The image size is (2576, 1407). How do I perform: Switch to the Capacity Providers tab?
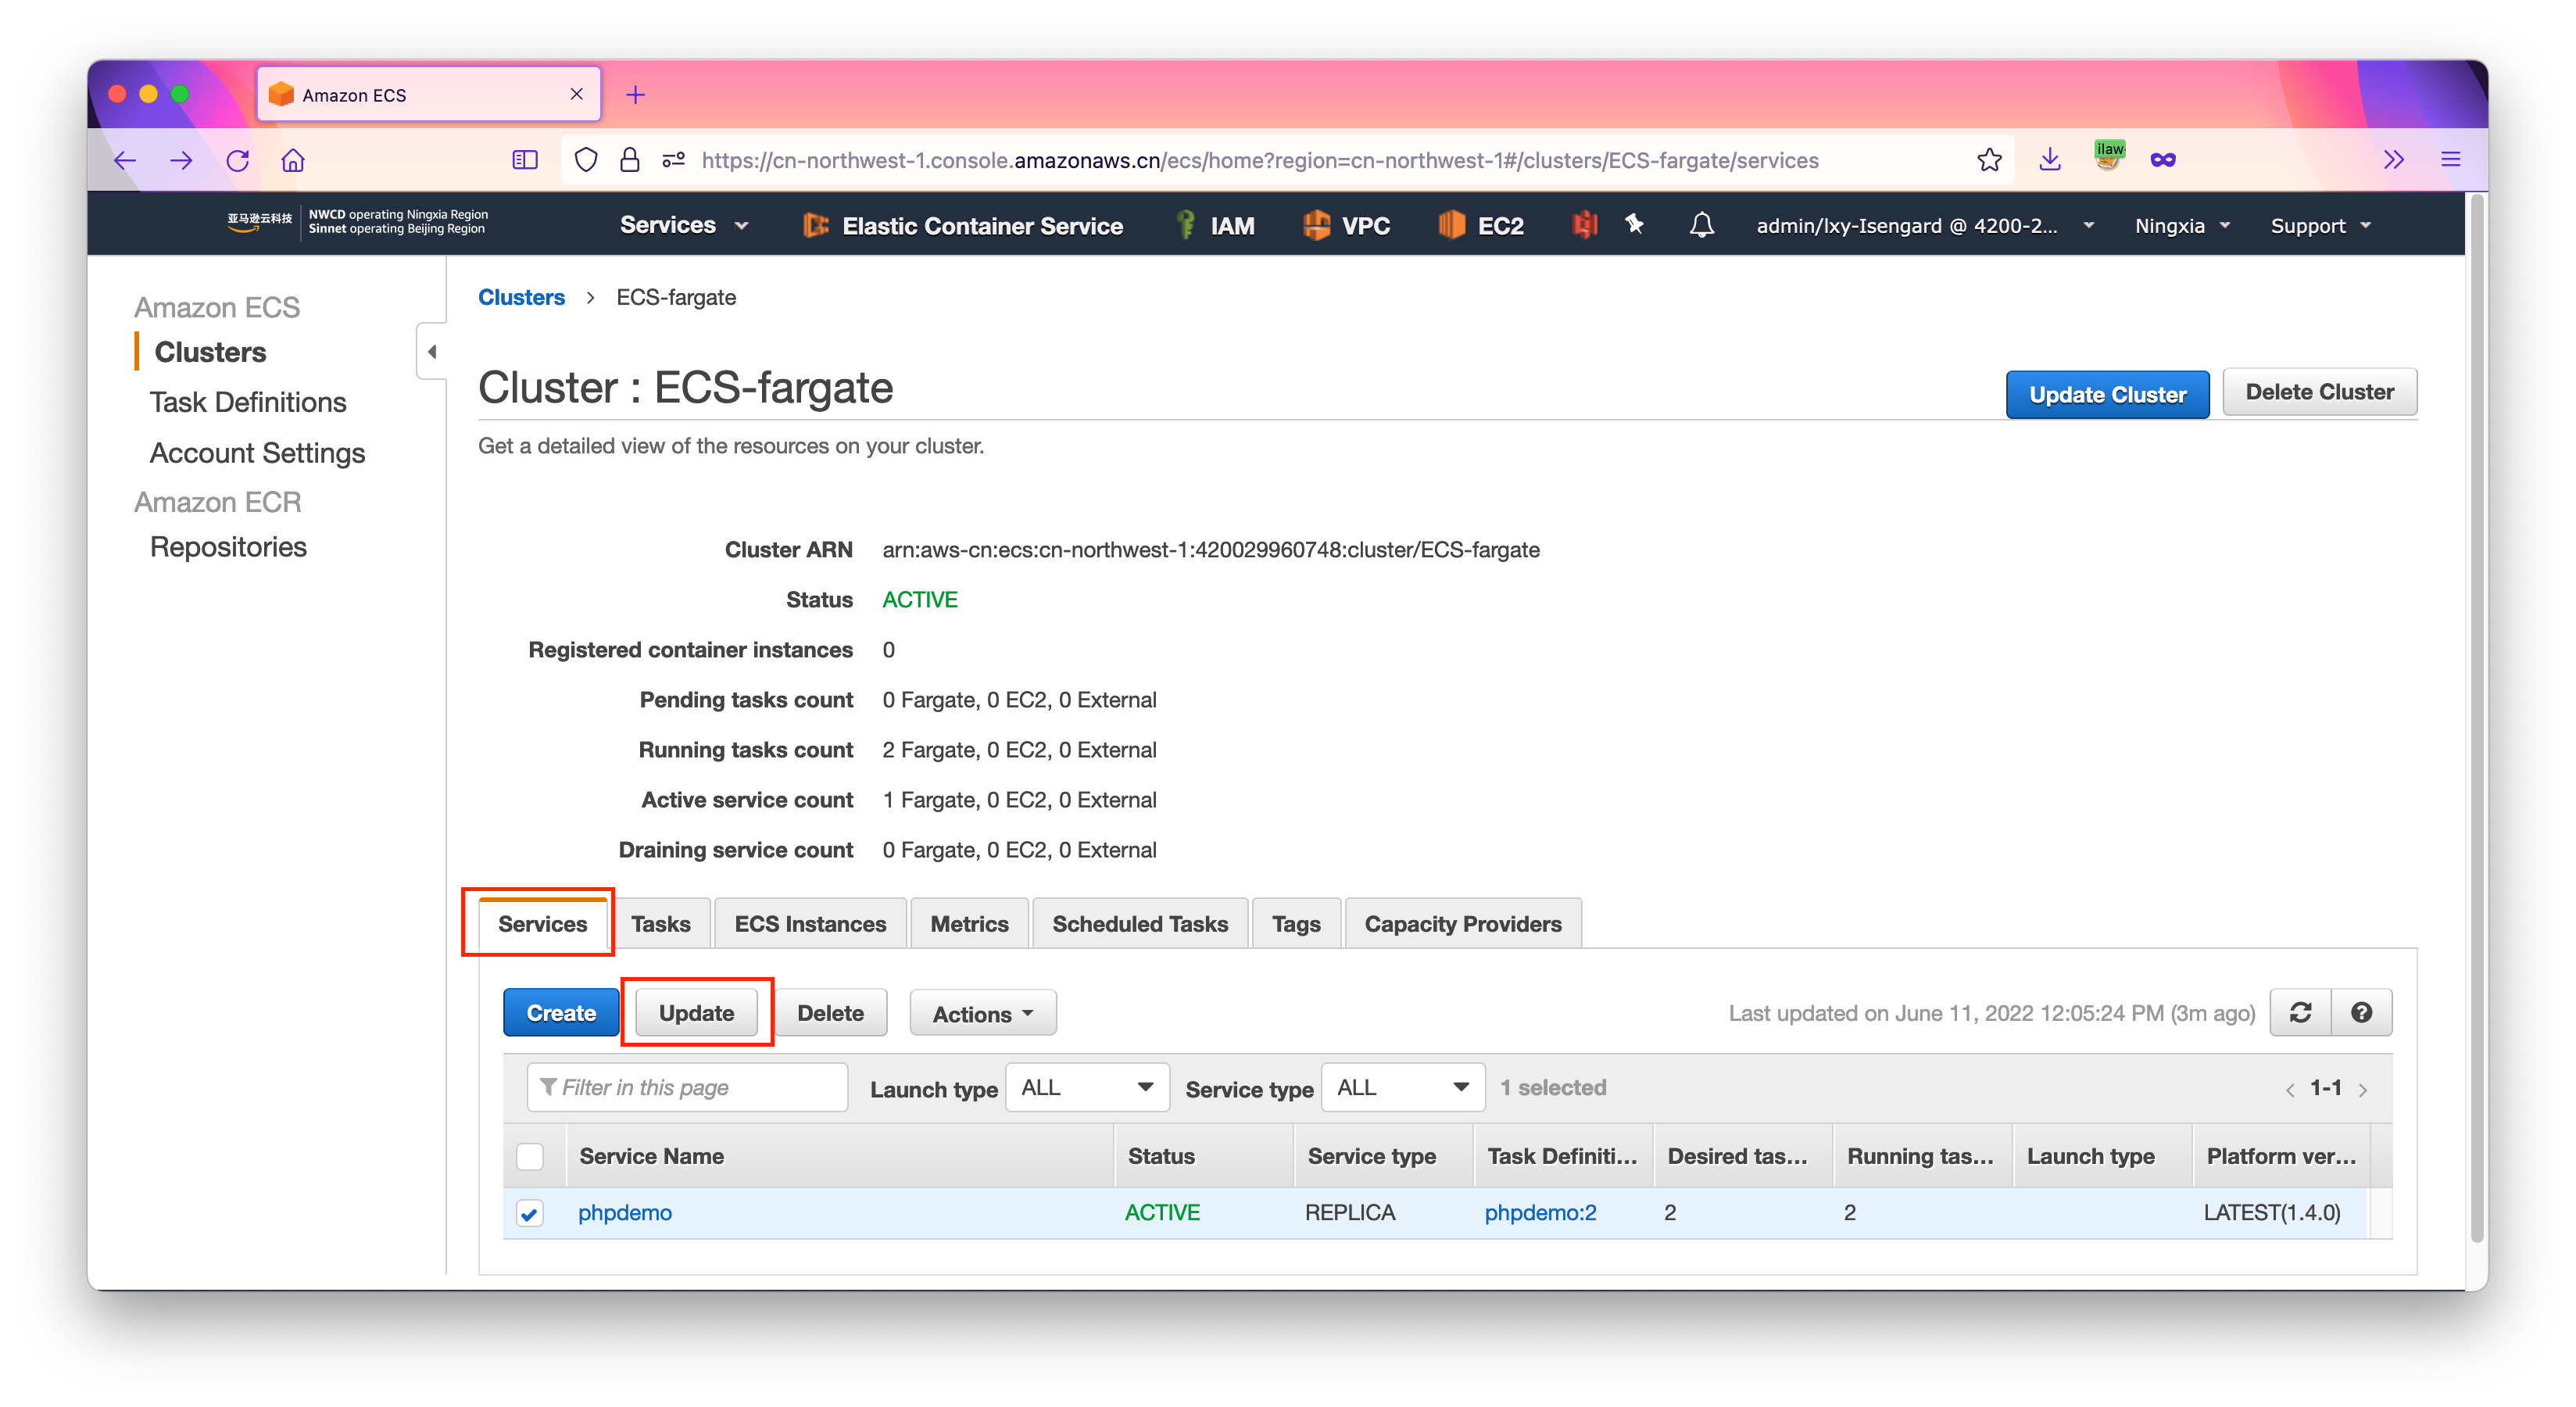tap(1462, 923)
